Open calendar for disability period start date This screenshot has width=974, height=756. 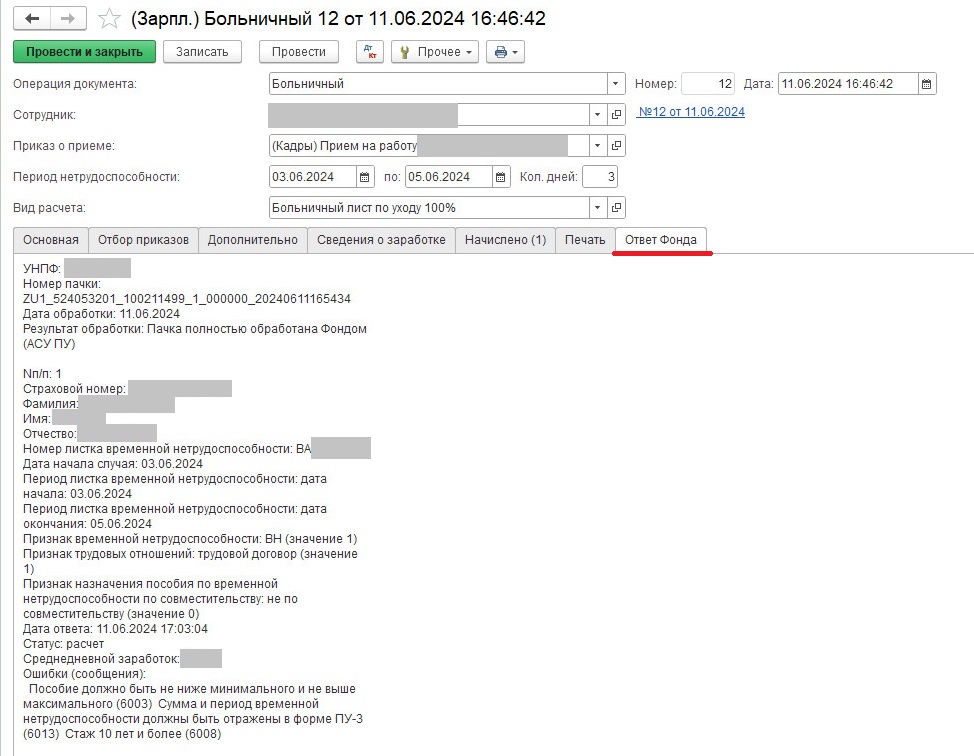coord(366,177)
